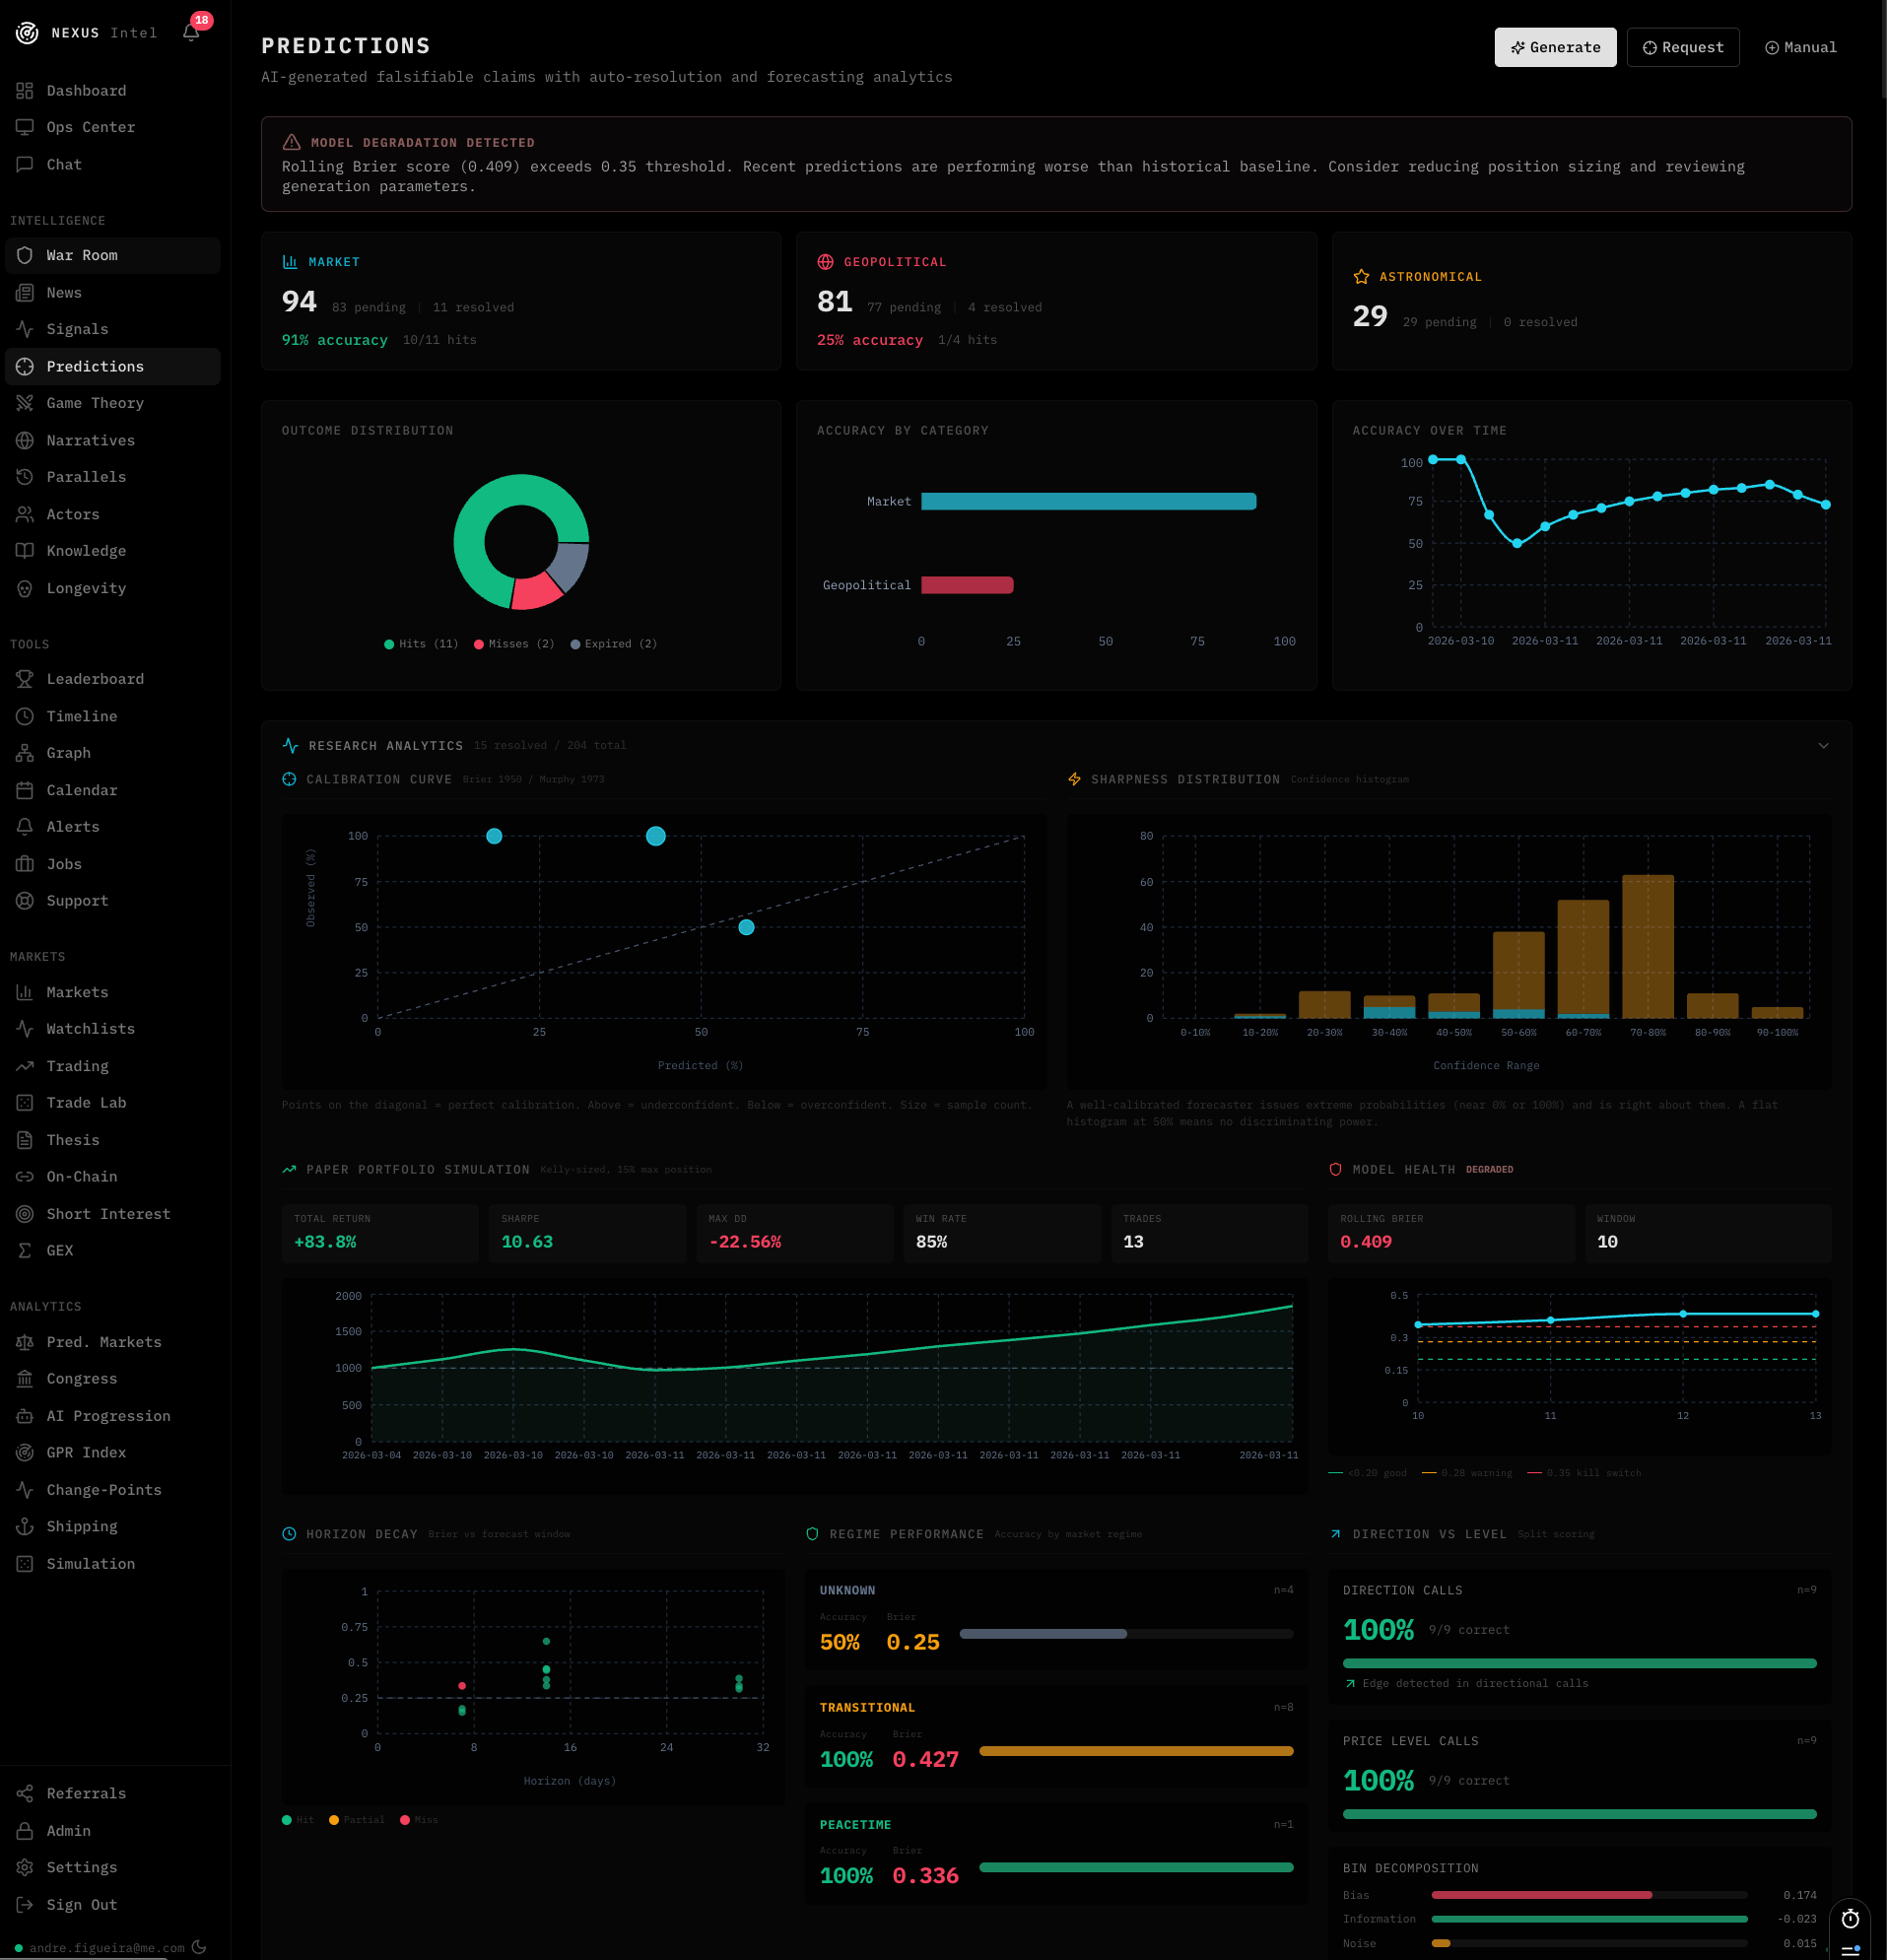Screen dimensions: 1887x1960
Task: Click the Shipping anchor icon
Action: pos(25,1526)
